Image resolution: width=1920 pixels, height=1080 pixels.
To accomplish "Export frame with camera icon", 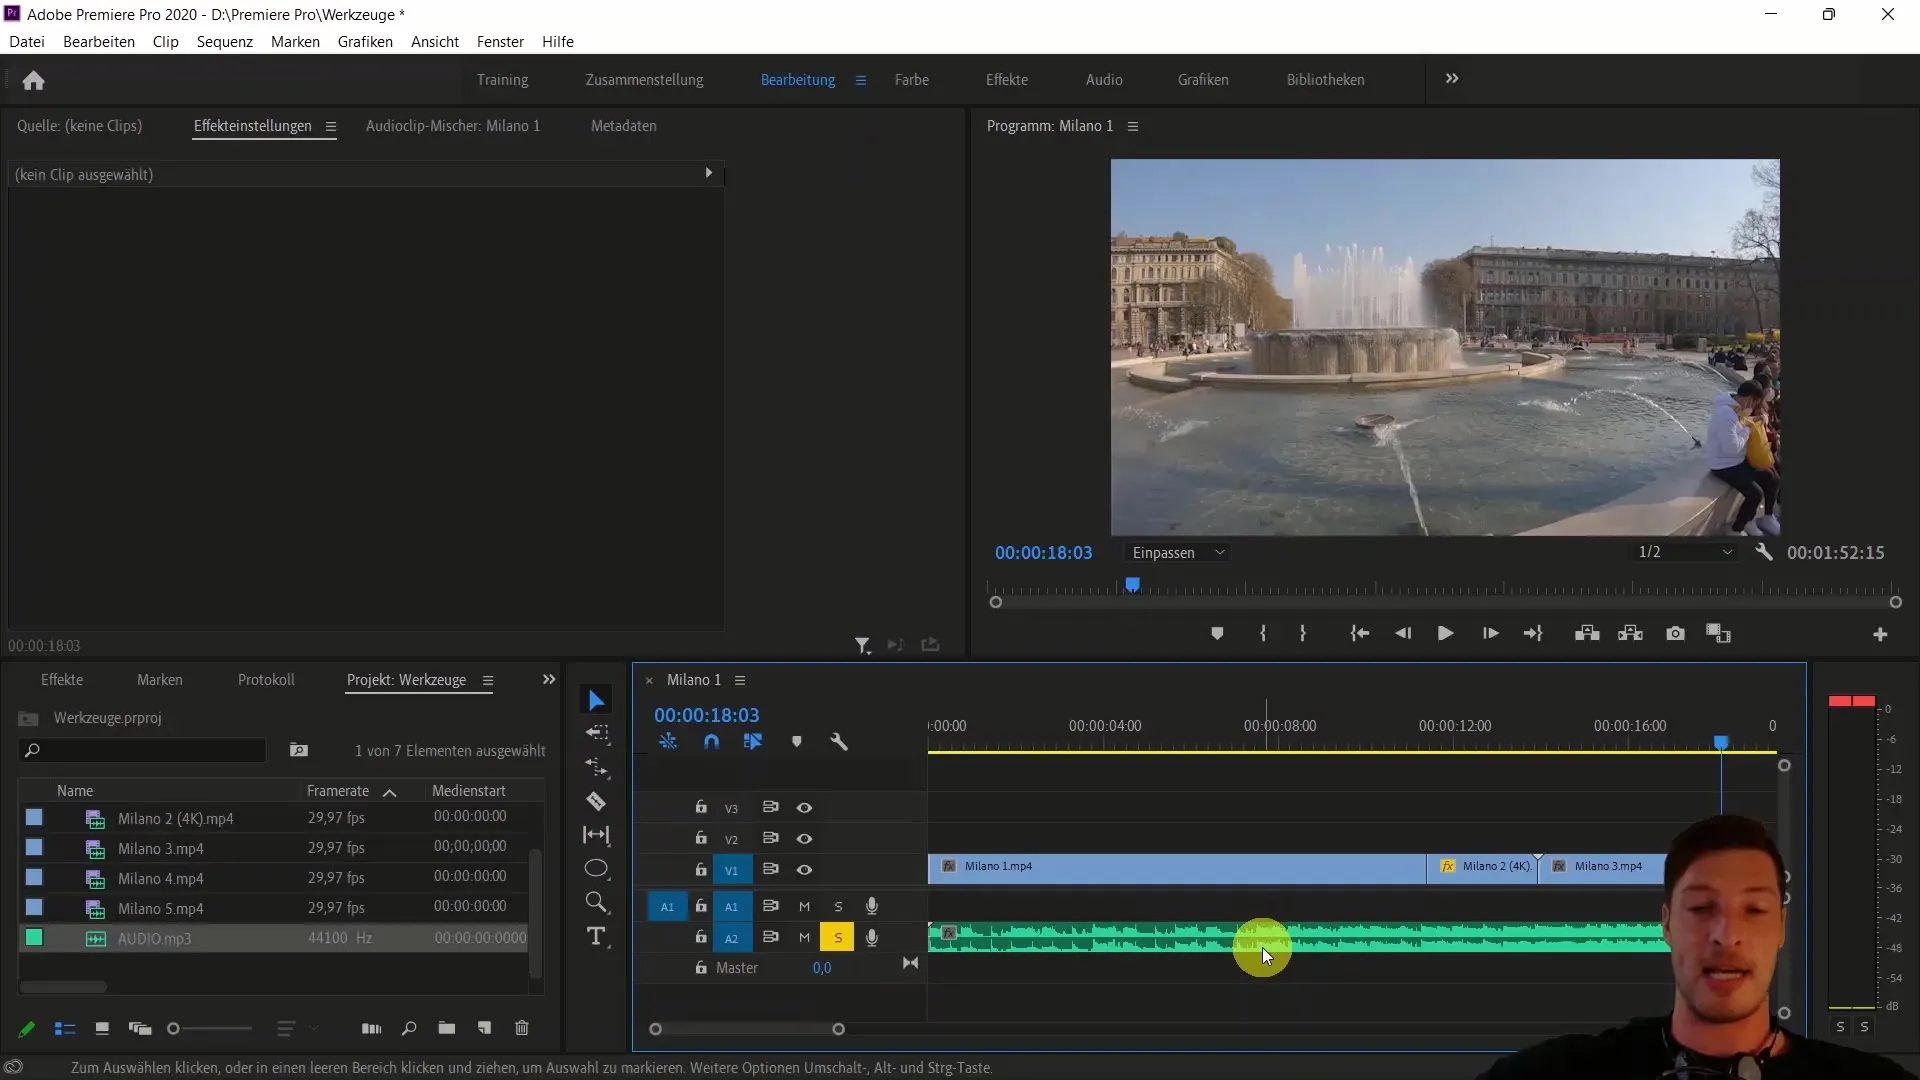I will point(1675,633).
